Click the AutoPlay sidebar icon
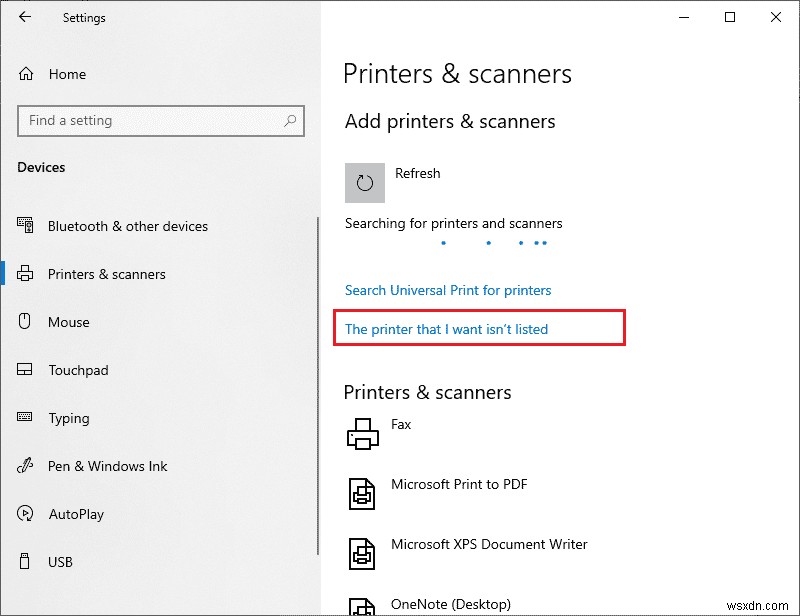This screenshot has width=800, height=616. pos(24,514)
